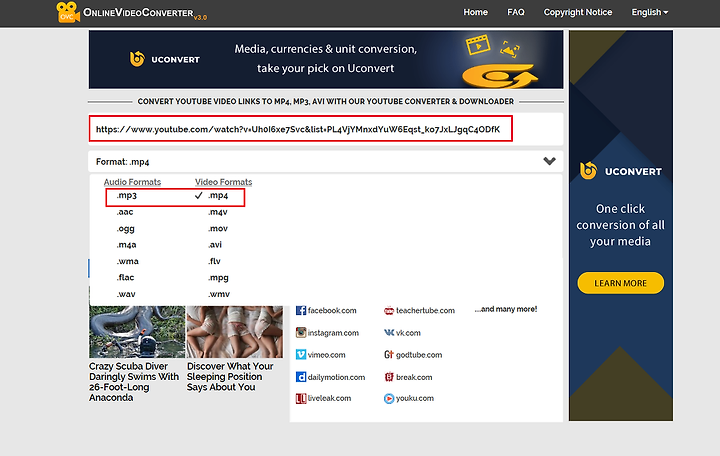Select .flv video format
The image size is (720, 456).
coord(214,261)
